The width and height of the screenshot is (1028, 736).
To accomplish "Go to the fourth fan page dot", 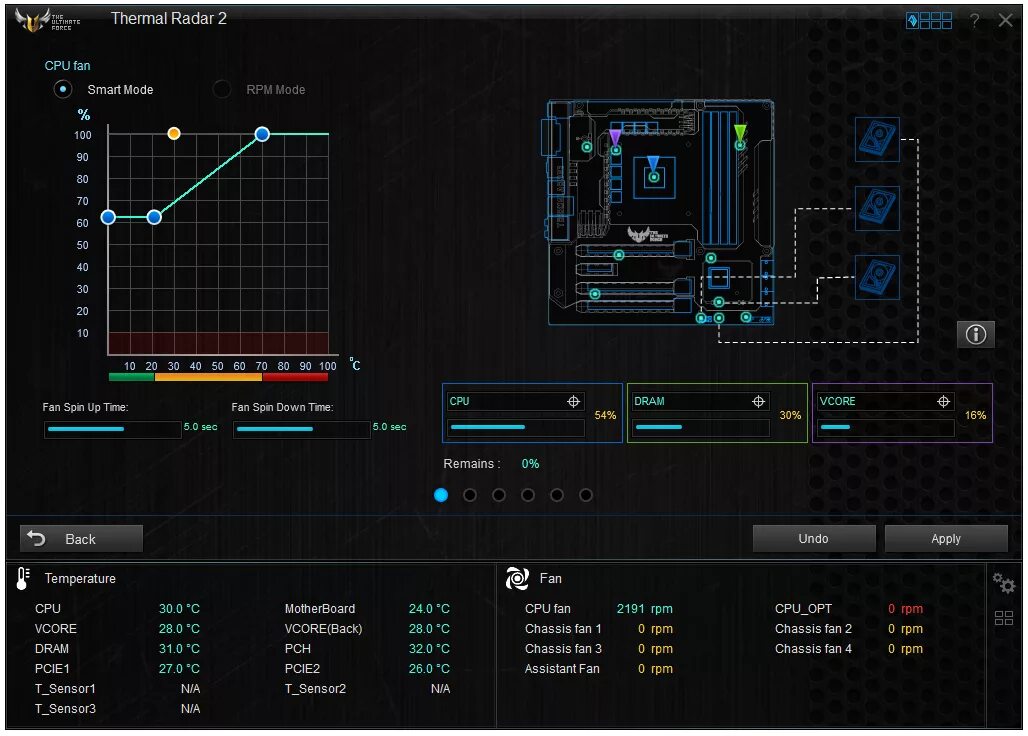I will (x=528, y=495).
